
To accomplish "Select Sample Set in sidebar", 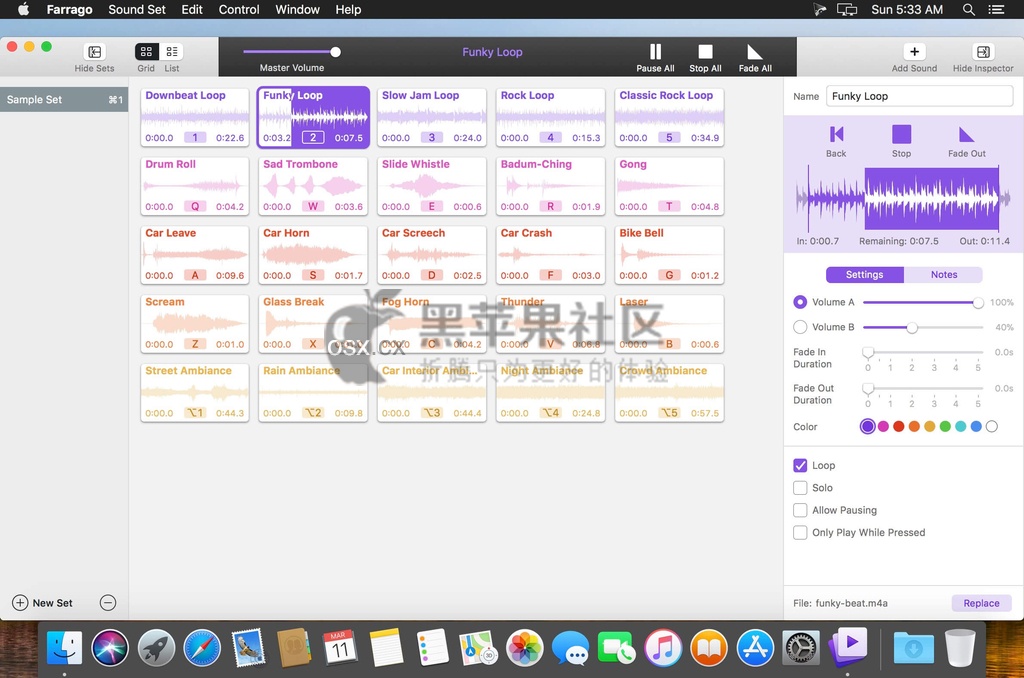I will 64,99.
